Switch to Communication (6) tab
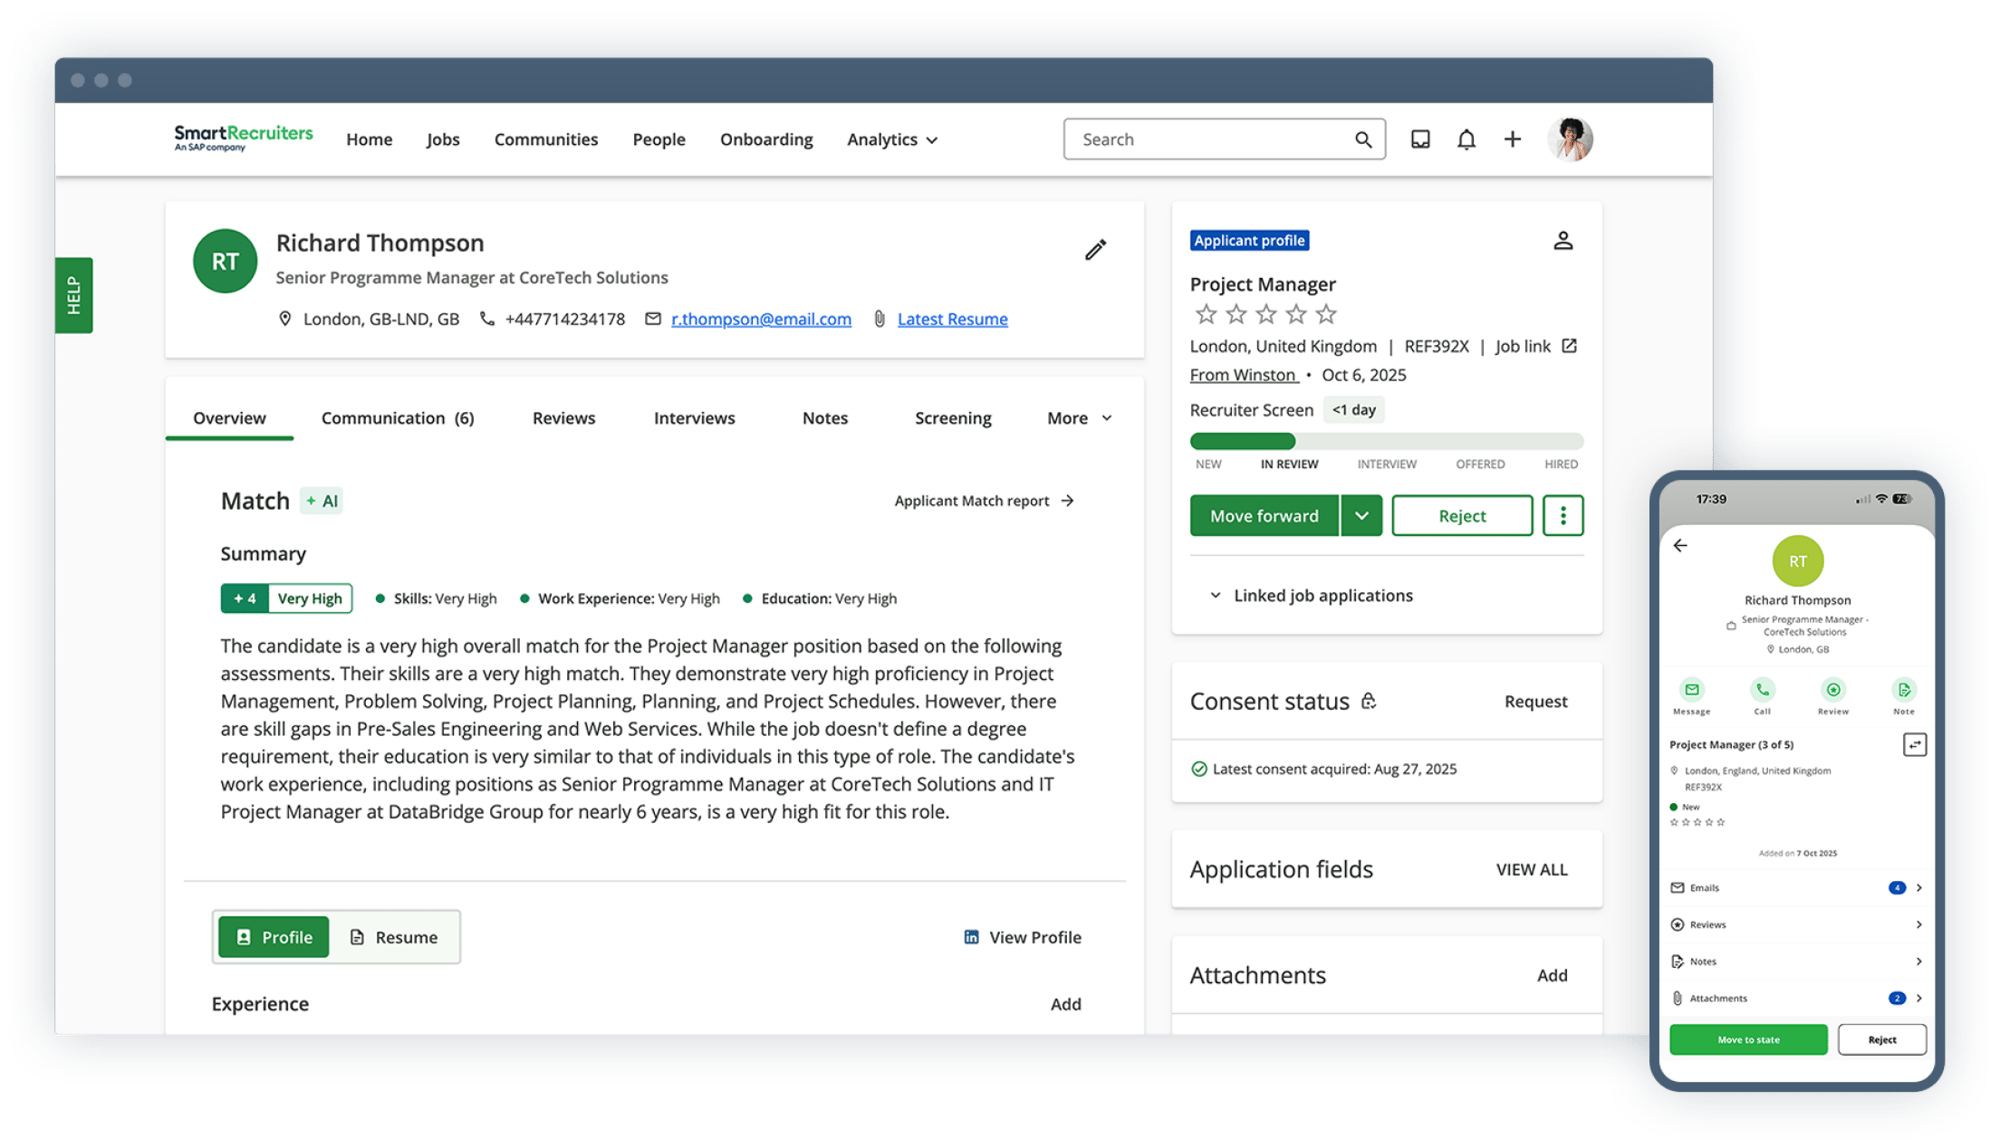The image size is (2000, 1148). [x=398, y=418]
